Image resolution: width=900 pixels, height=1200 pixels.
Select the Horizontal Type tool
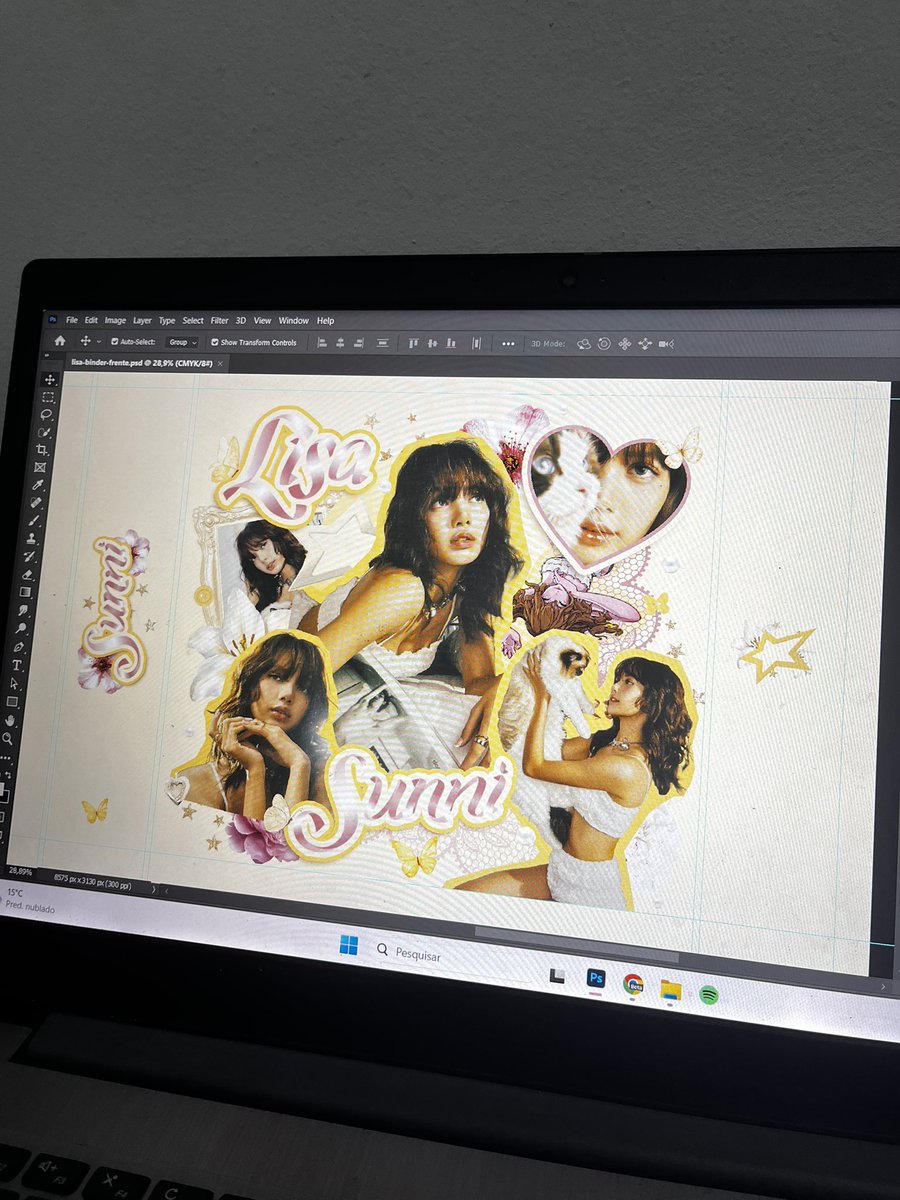17,665
